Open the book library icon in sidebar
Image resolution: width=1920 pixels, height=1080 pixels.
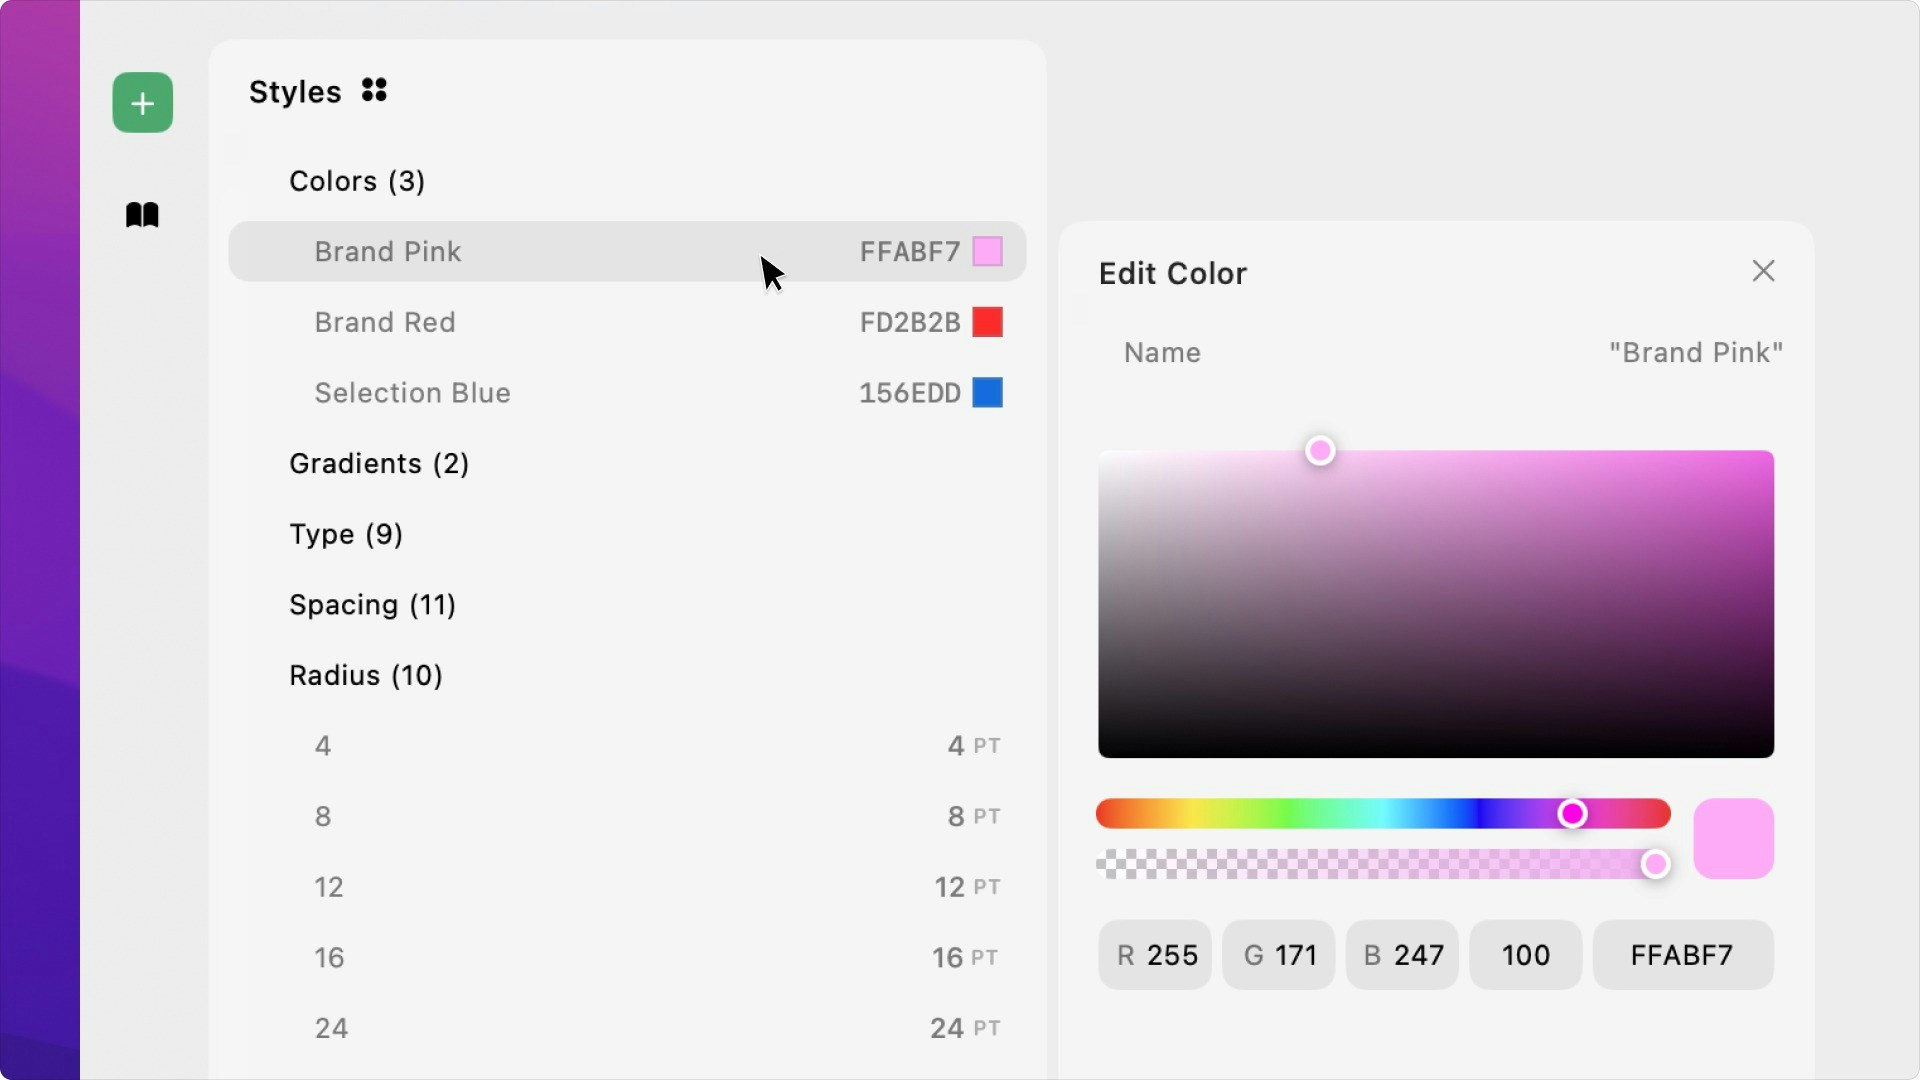(x=142, y=215)
